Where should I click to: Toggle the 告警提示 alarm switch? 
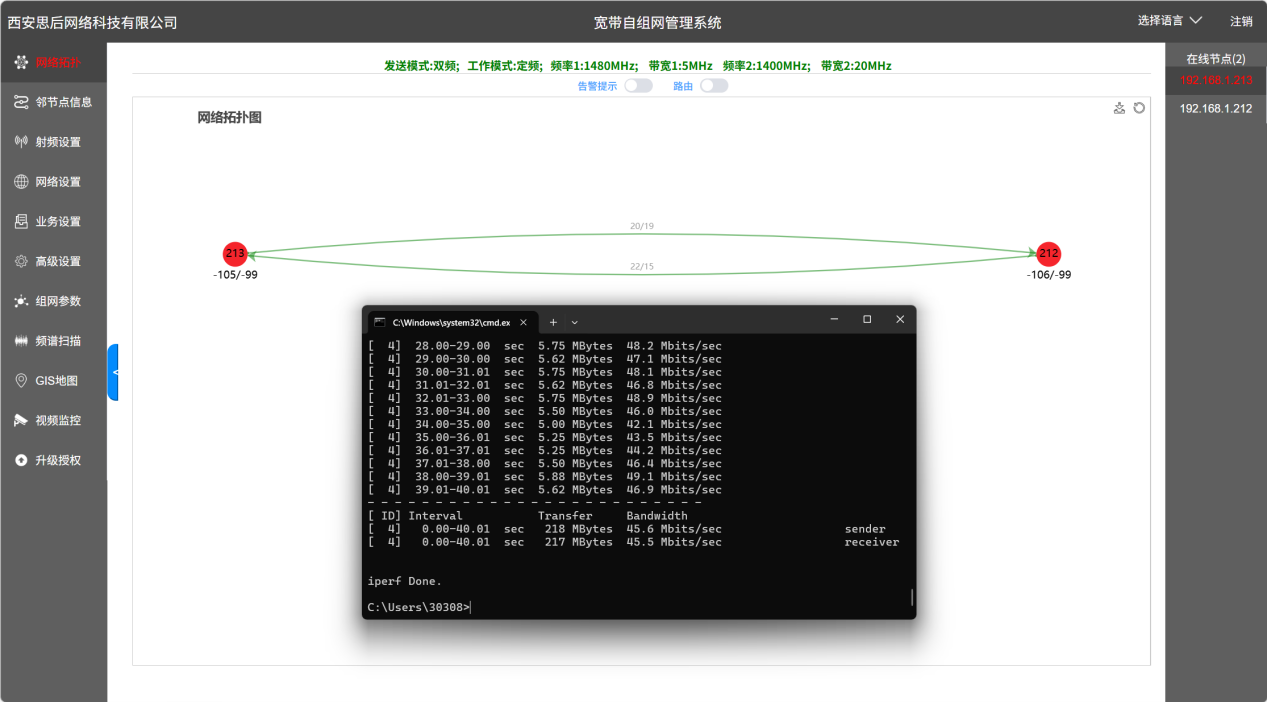638,86
